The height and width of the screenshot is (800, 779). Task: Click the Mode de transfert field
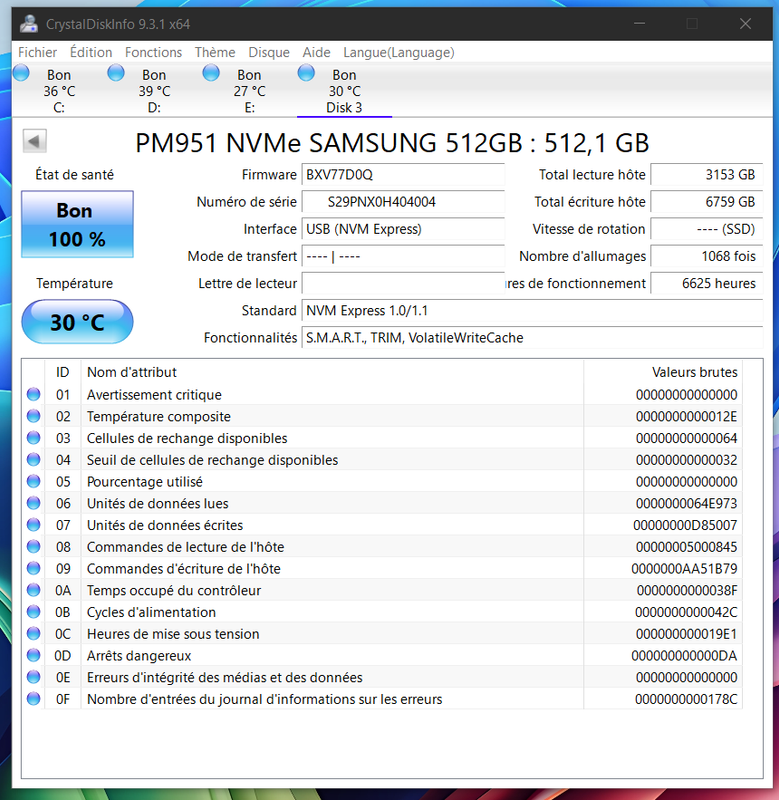point(403,256)
